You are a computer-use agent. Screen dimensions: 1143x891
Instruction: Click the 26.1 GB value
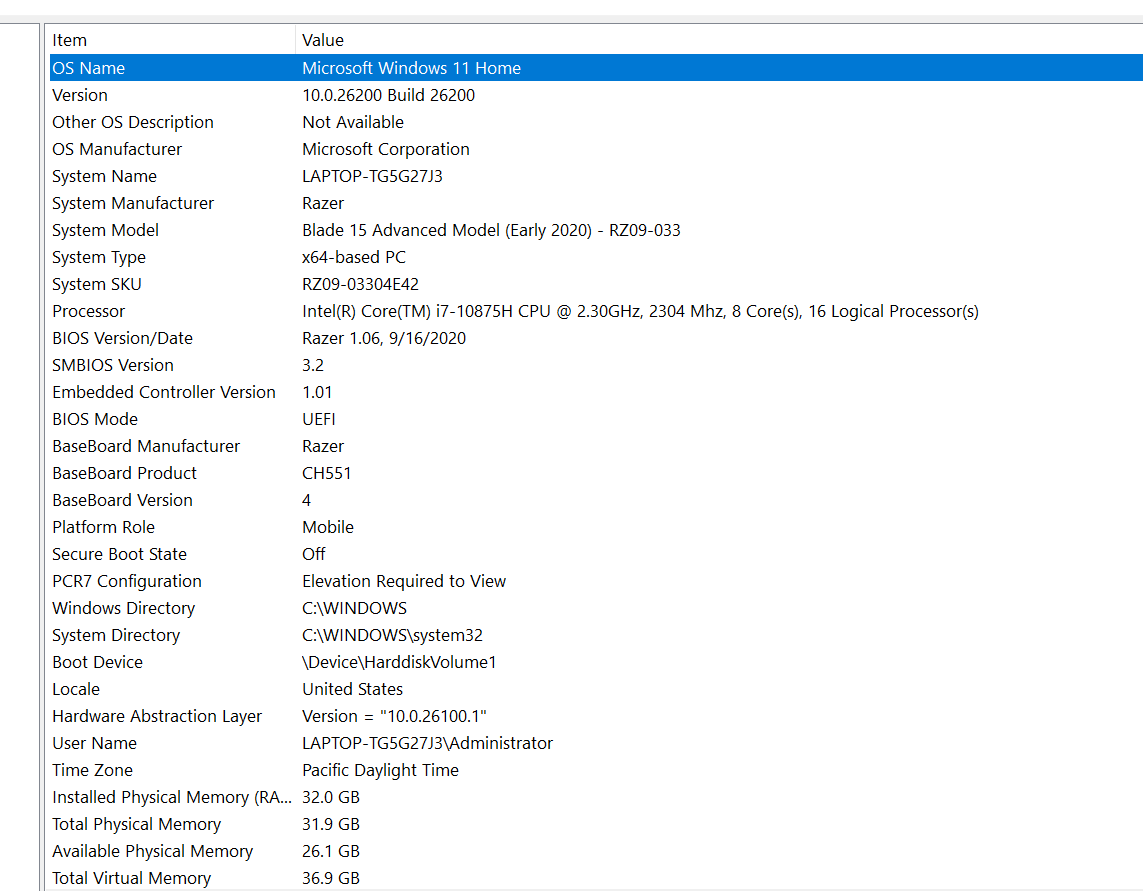pos(331,850)
